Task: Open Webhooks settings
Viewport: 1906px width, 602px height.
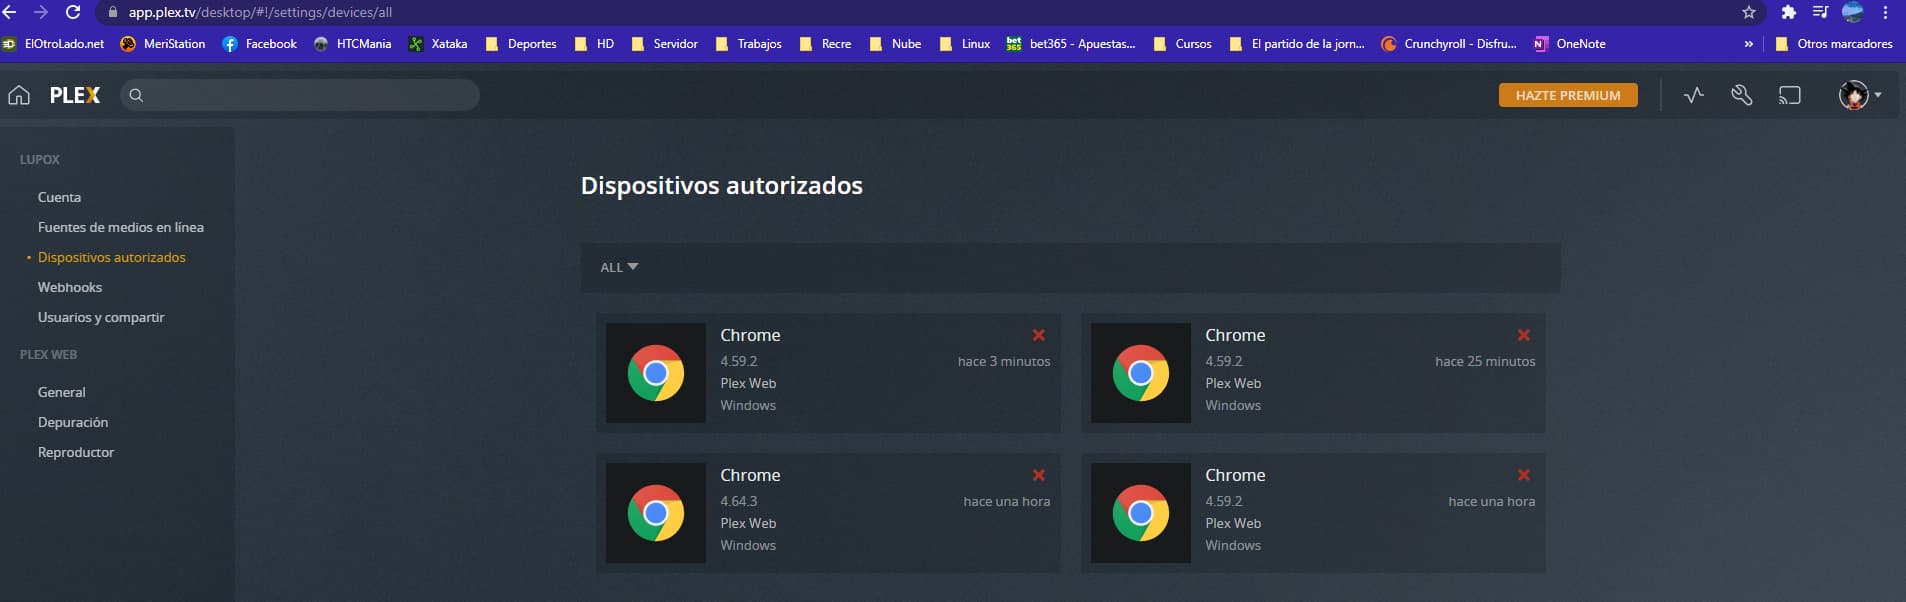Action: point(70,287)
